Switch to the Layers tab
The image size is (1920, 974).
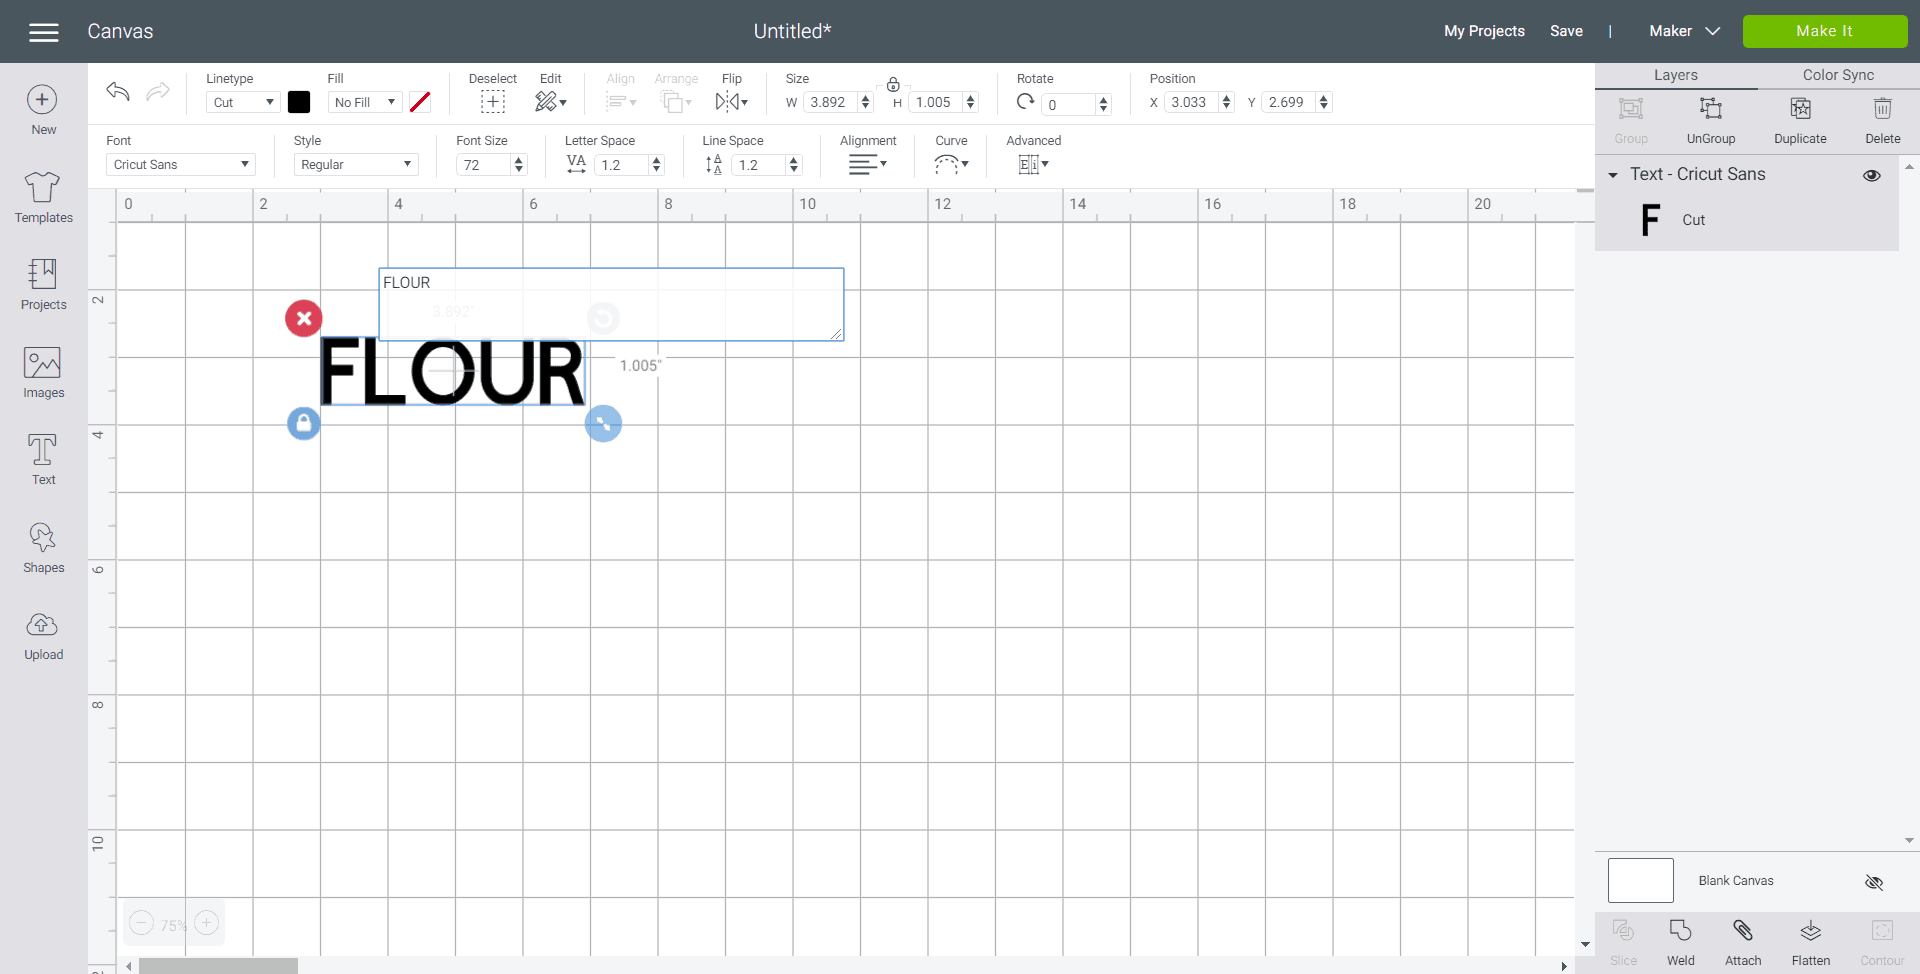point(1676,75)
